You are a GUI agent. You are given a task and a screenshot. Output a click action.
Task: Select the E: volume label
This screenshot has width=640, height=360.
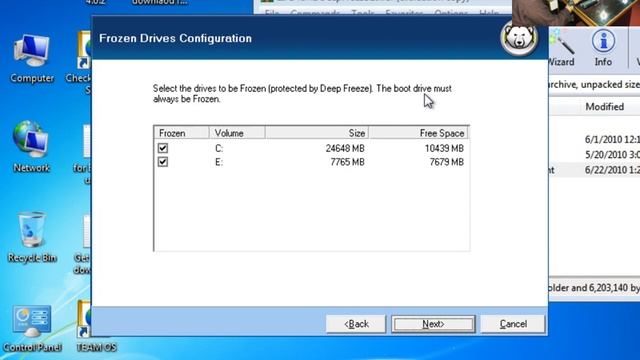(x=219, y=162)
